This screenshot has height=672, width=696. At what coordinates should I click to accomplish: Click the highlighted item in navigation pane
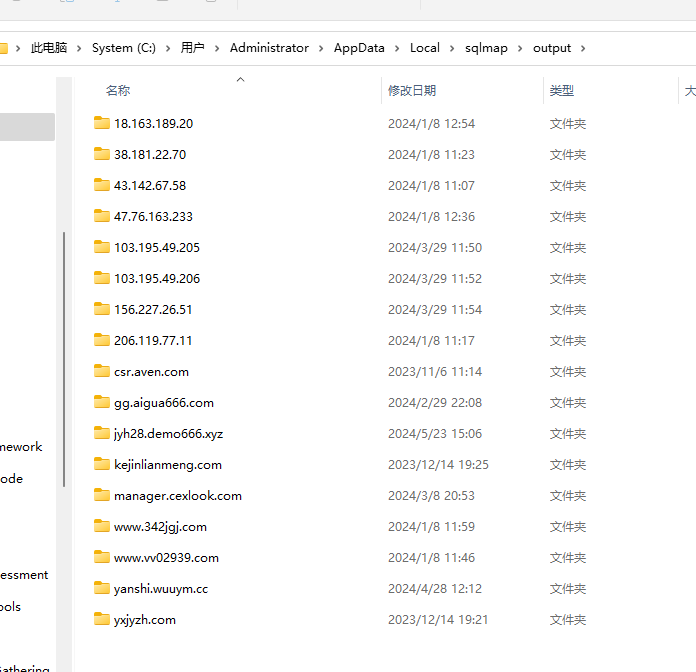[27, 127]
